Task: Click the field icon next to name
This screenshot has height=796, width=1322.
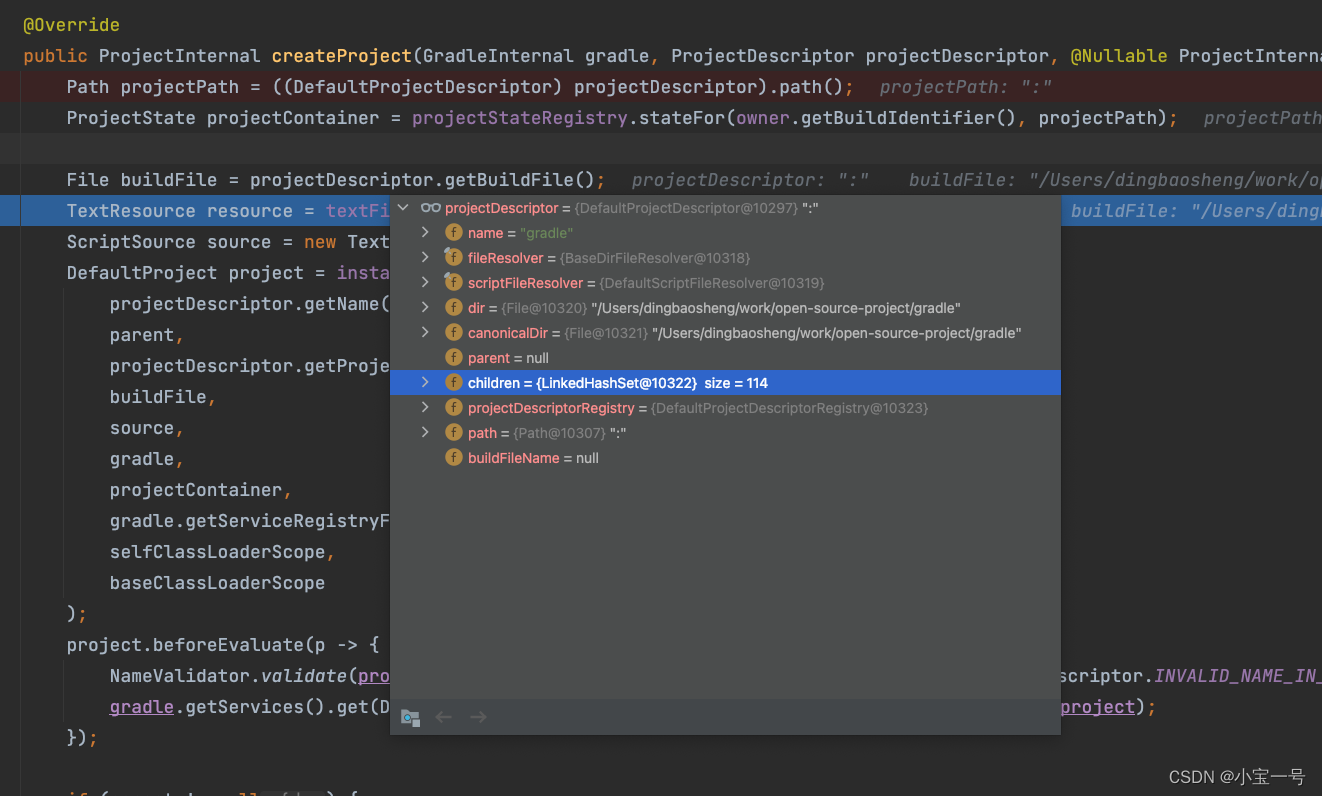Action: (x=453, y=233)
